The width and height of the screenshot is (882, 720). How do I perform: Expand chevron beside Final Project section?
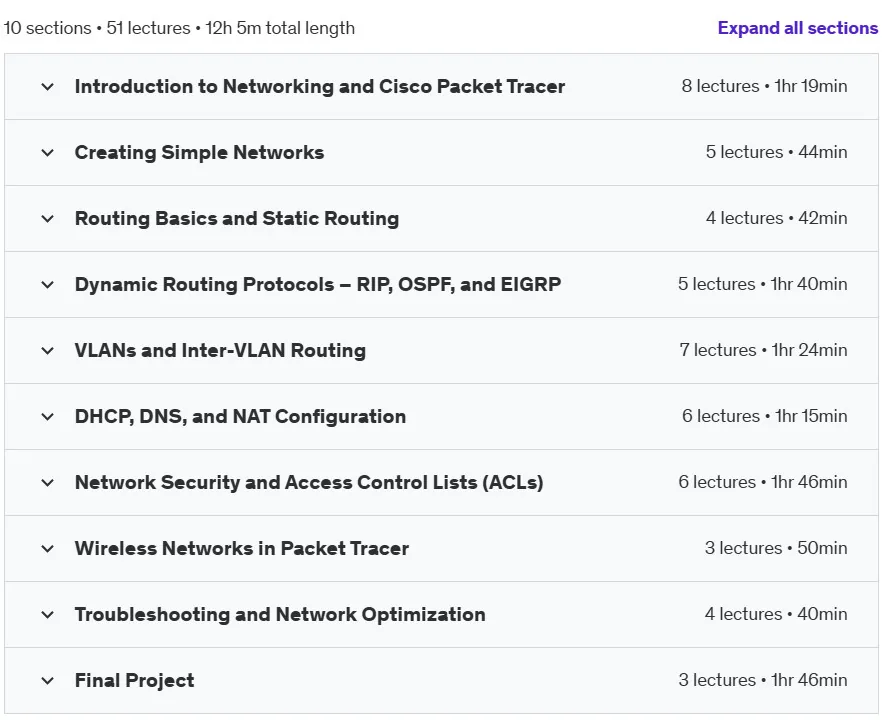(48, 681)
